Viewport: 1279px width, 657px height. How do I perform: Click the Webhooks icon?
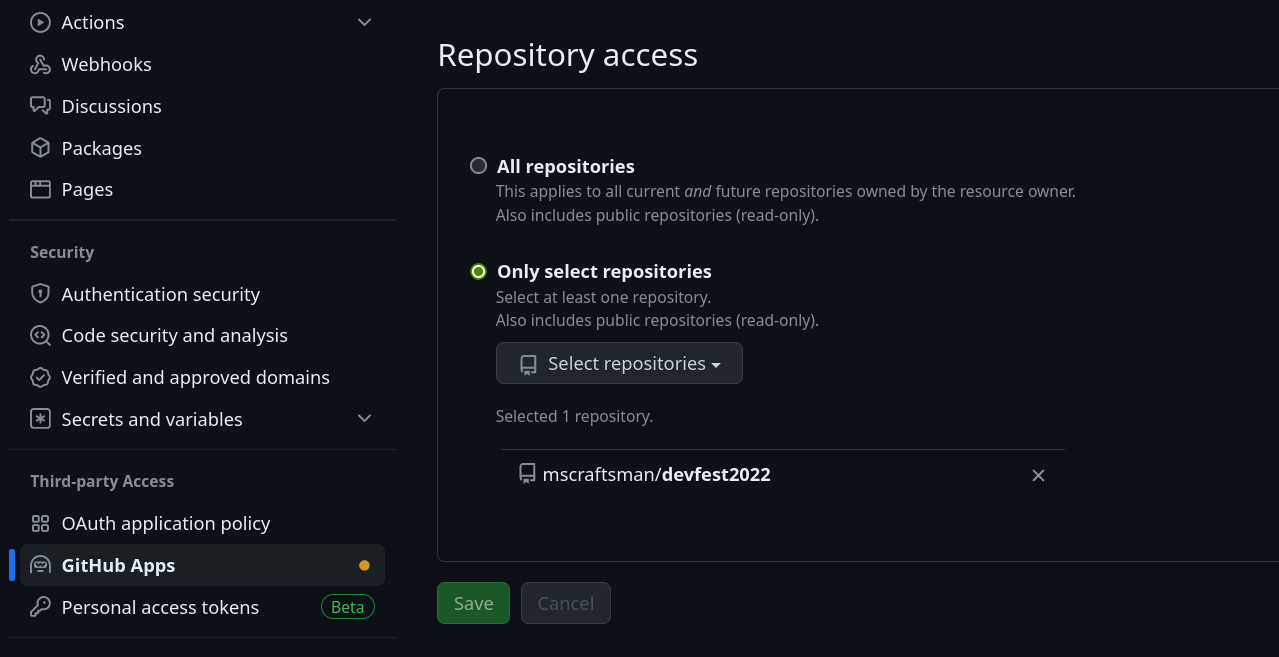point(40,64)
